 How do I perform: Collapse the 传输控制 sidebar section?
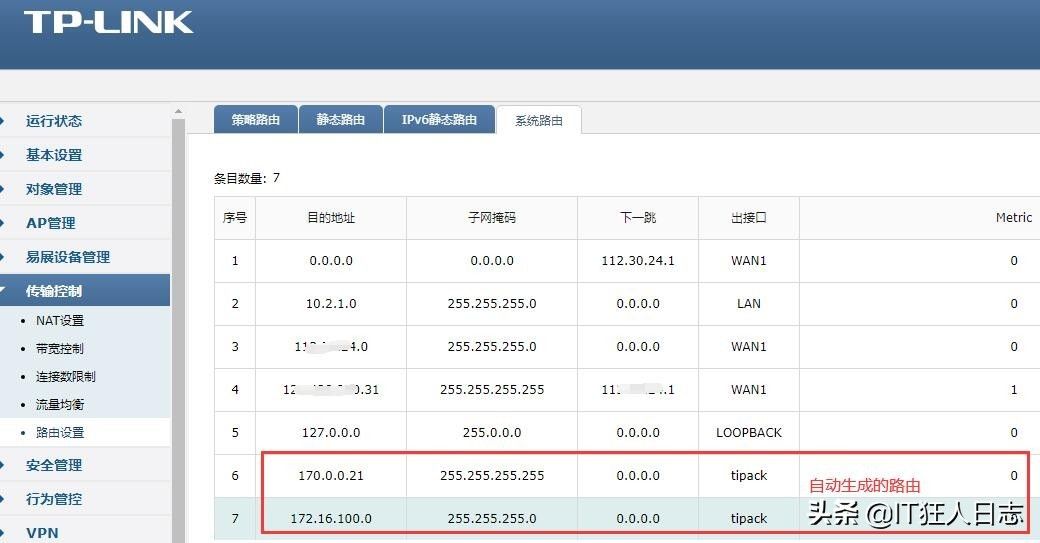click(54, 291)
